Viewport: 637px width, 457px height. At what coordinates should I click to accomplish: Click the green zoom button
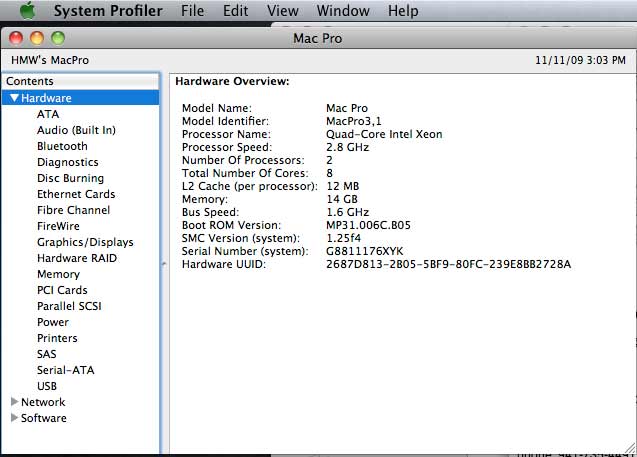(58, 38)
